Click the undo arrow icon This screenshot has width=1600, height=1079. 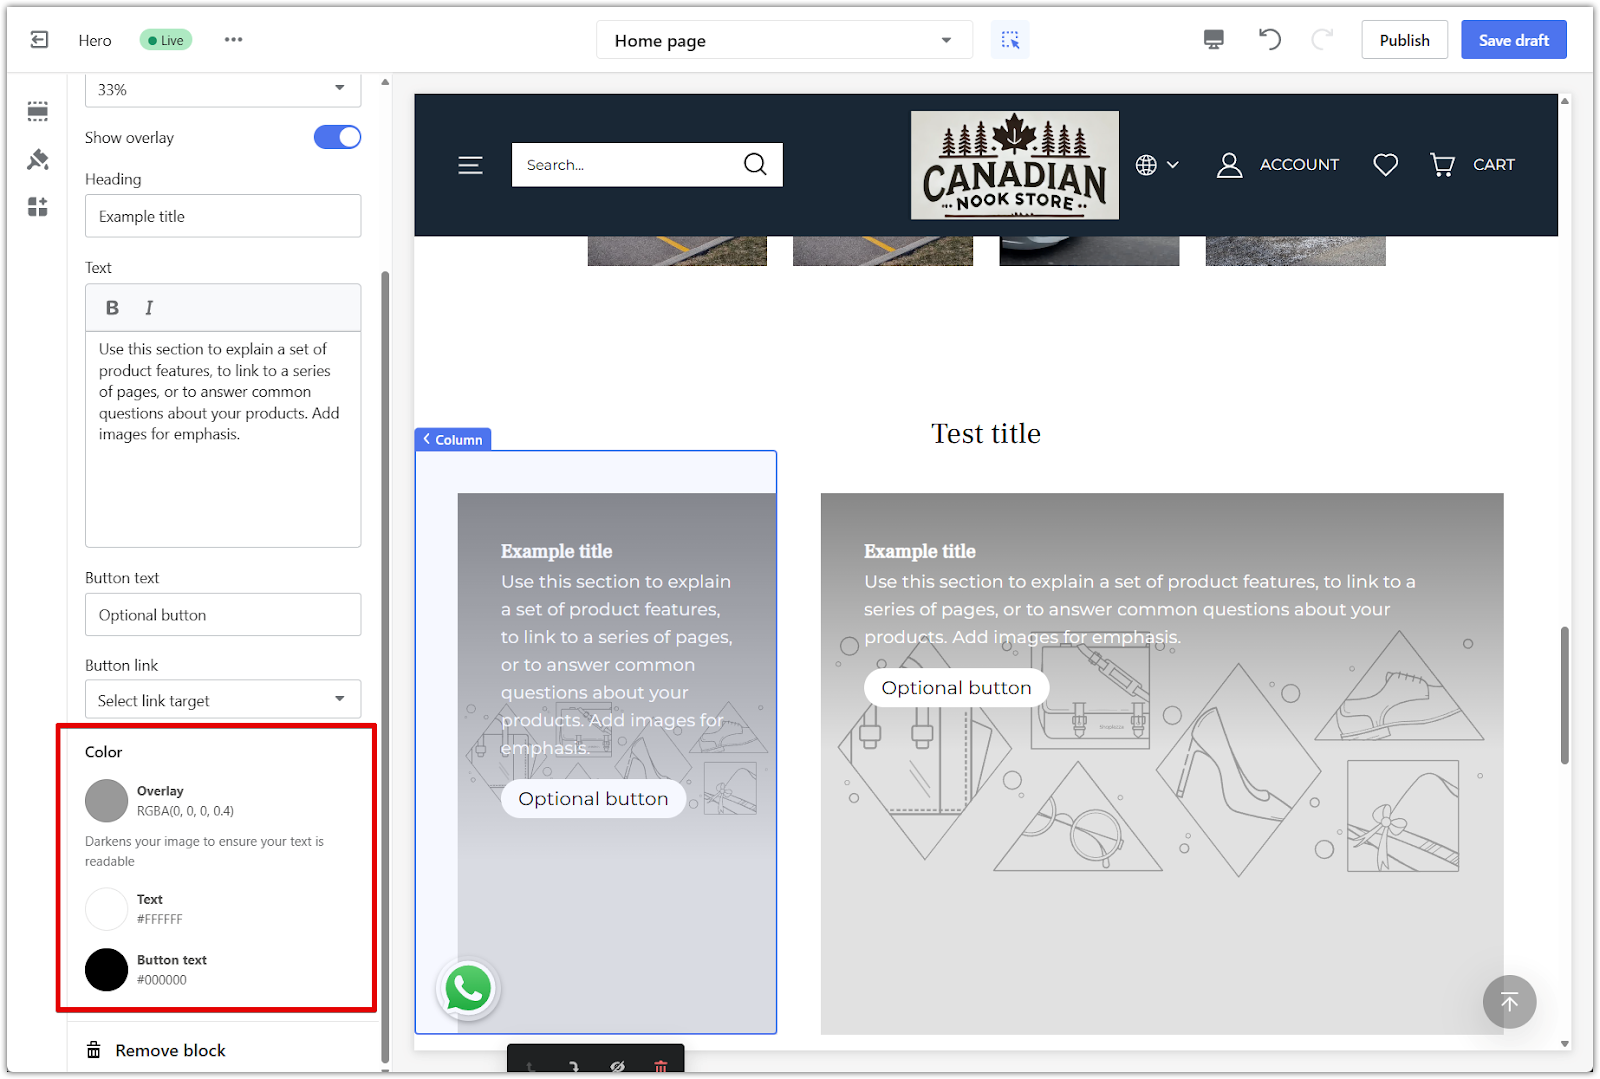(x=1269, y=40)
